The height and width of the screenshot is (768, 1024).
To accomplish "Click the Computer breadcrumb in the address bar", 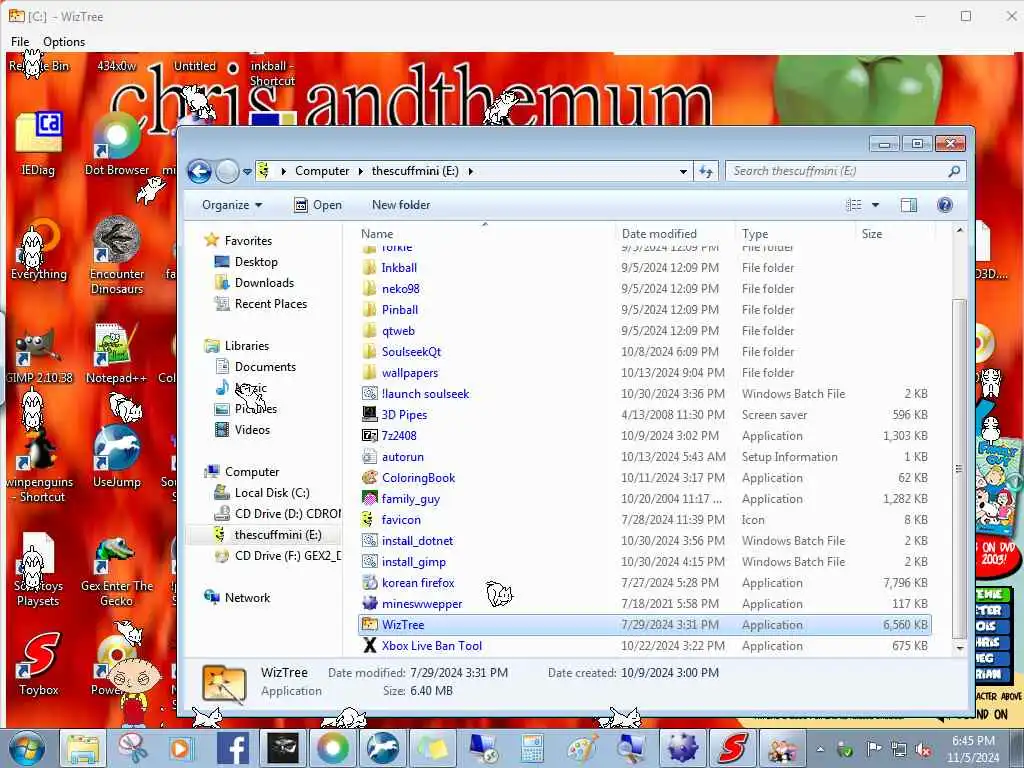I will tap(322, 171).
